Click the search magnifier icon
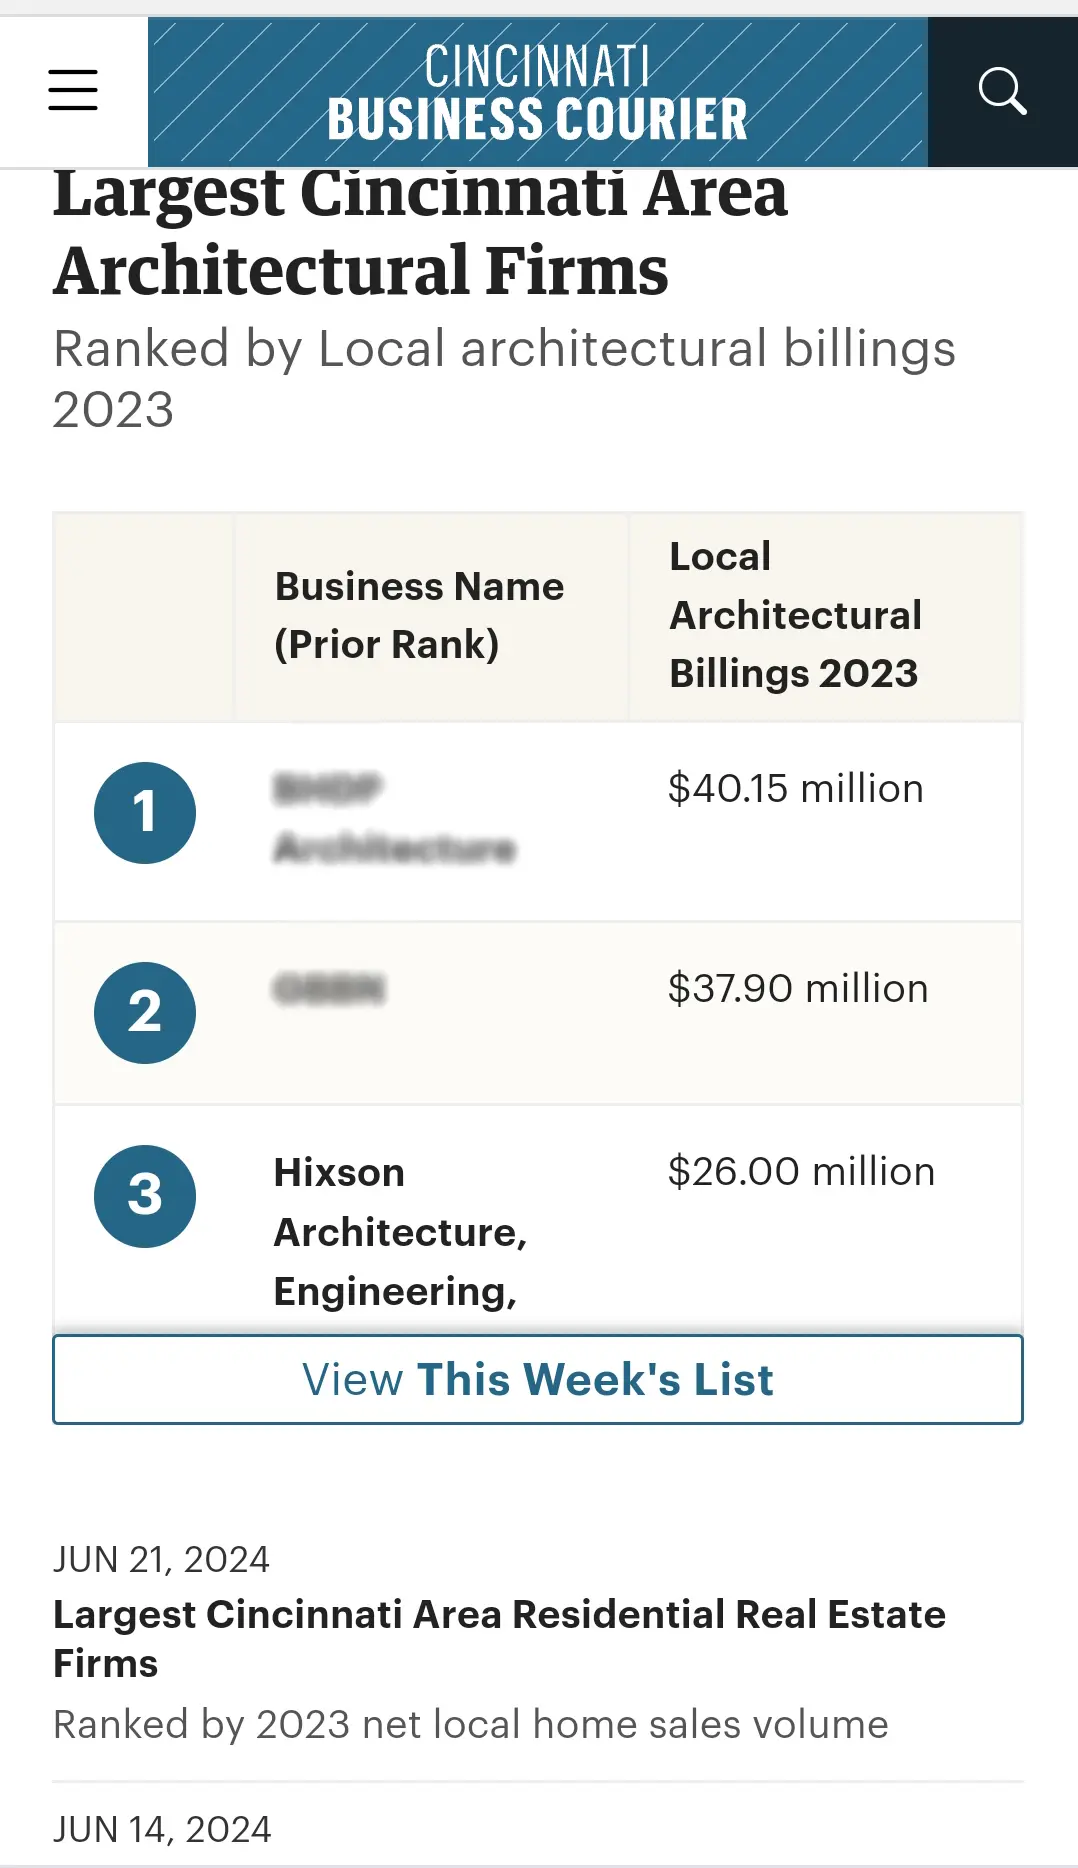Viewport: 1078px width, 1868px height. coord(1003,91)
